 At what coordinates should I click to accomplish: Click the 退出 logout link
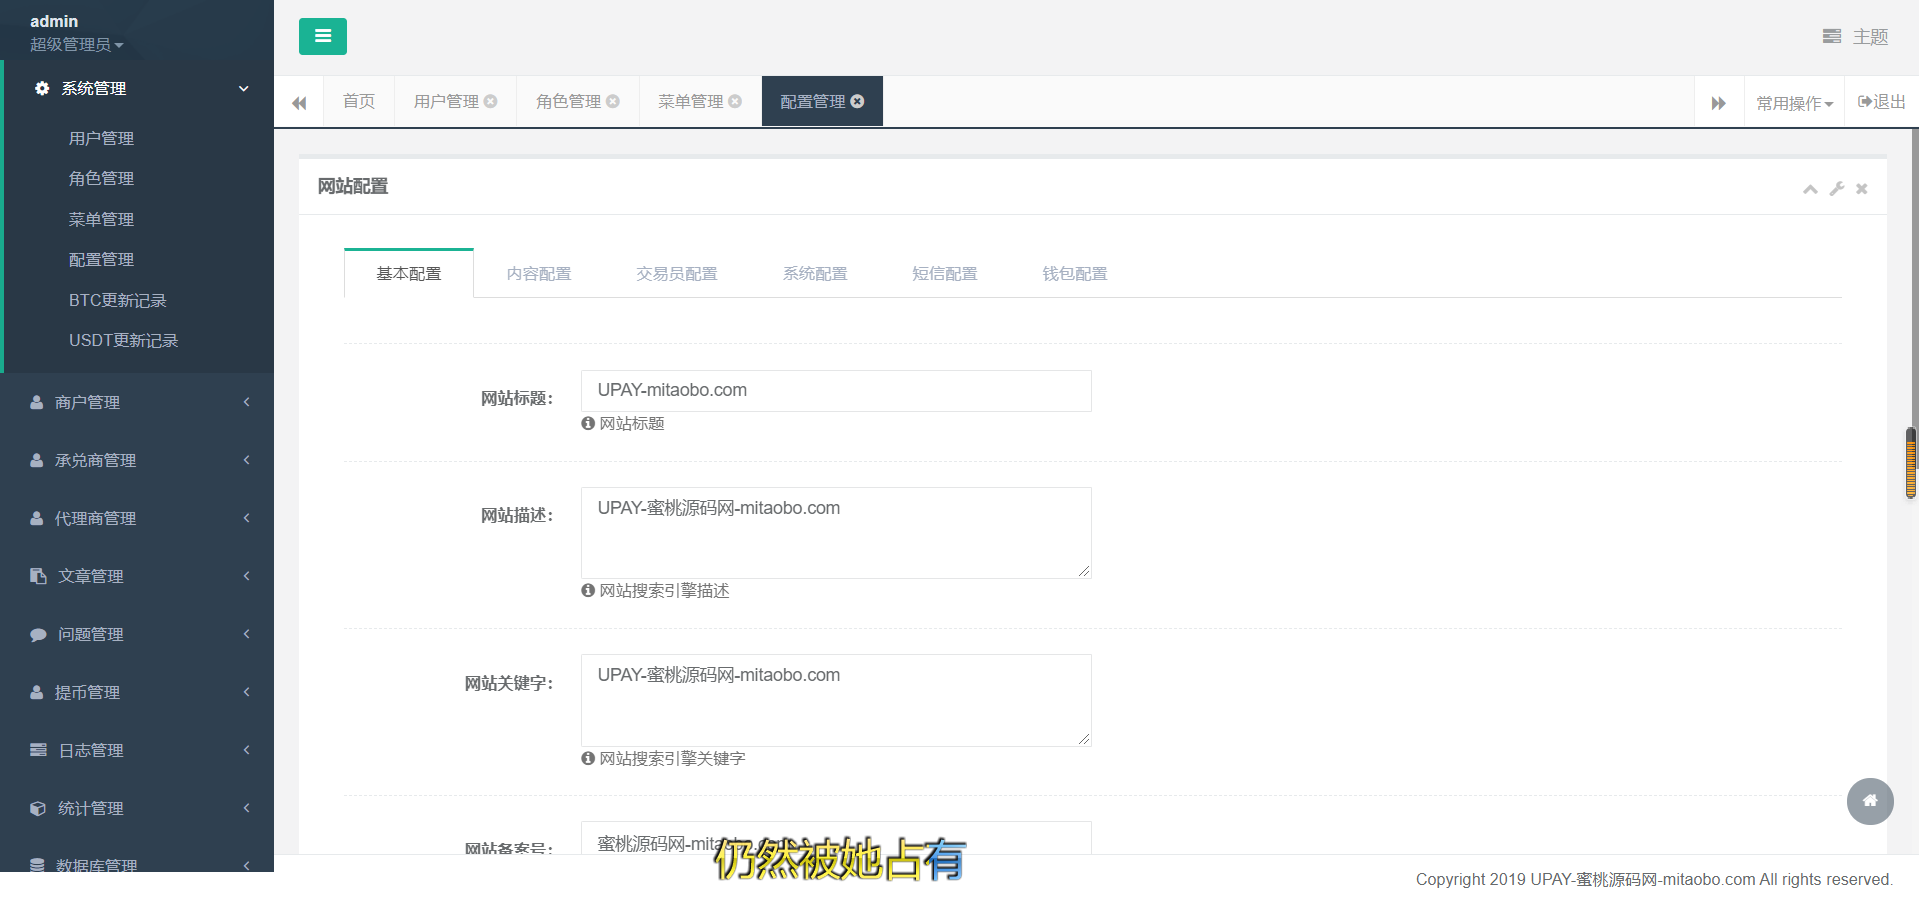pos(1881,102)
